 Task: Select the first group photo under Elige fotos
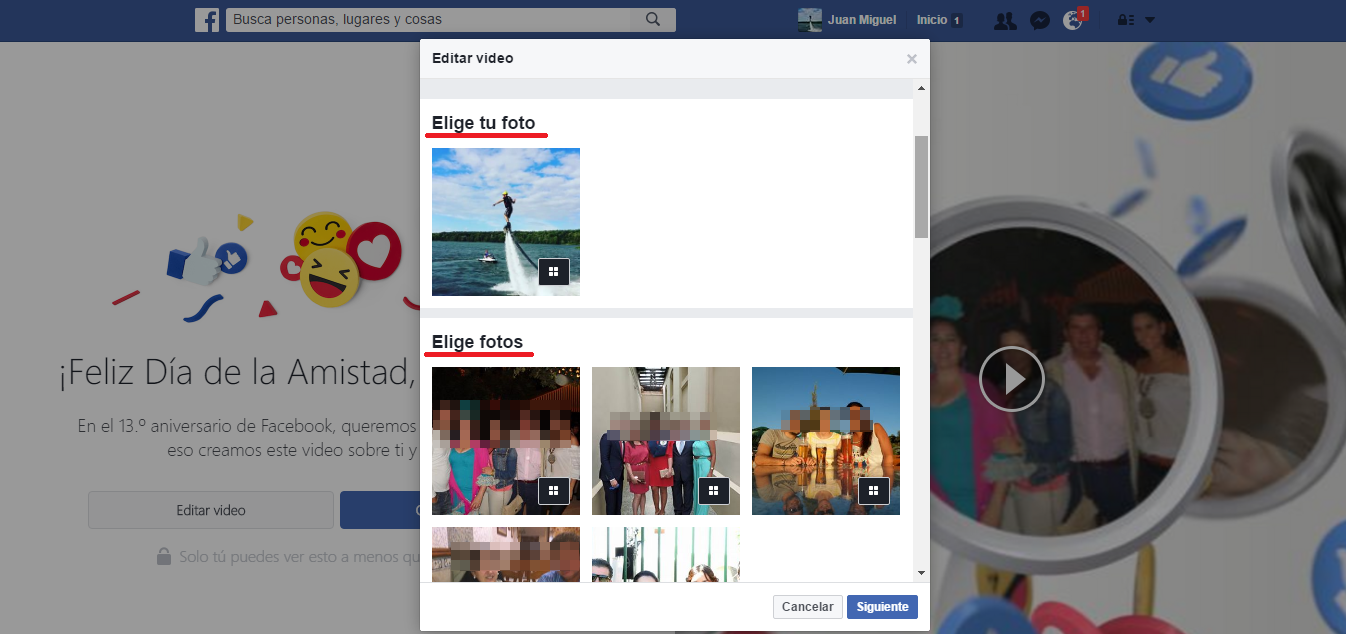(x=506, y=441)
